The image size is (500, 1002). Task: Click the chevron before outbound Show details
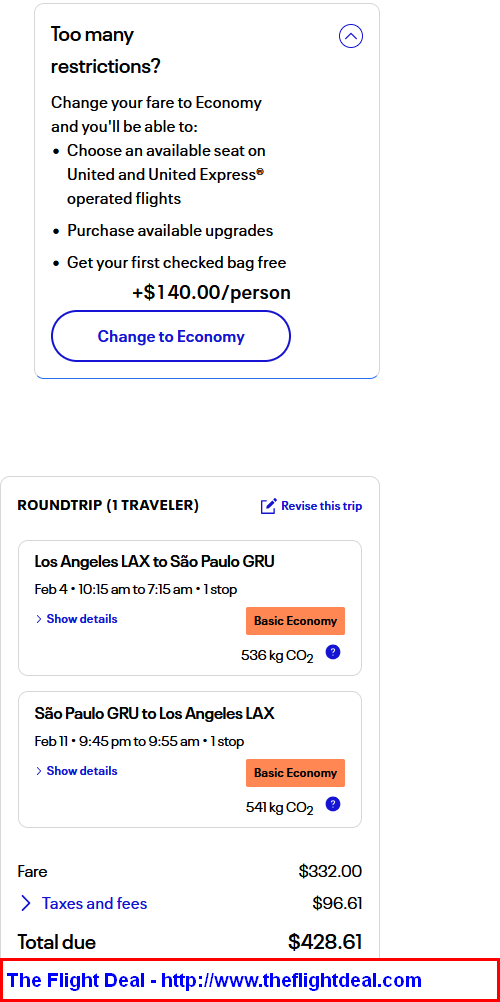[x=38, y=619]
